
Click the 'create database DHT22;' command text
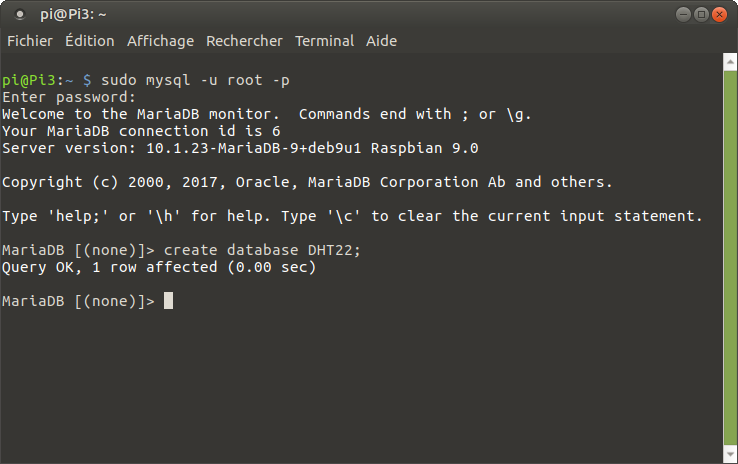click(x=262, y=250)
